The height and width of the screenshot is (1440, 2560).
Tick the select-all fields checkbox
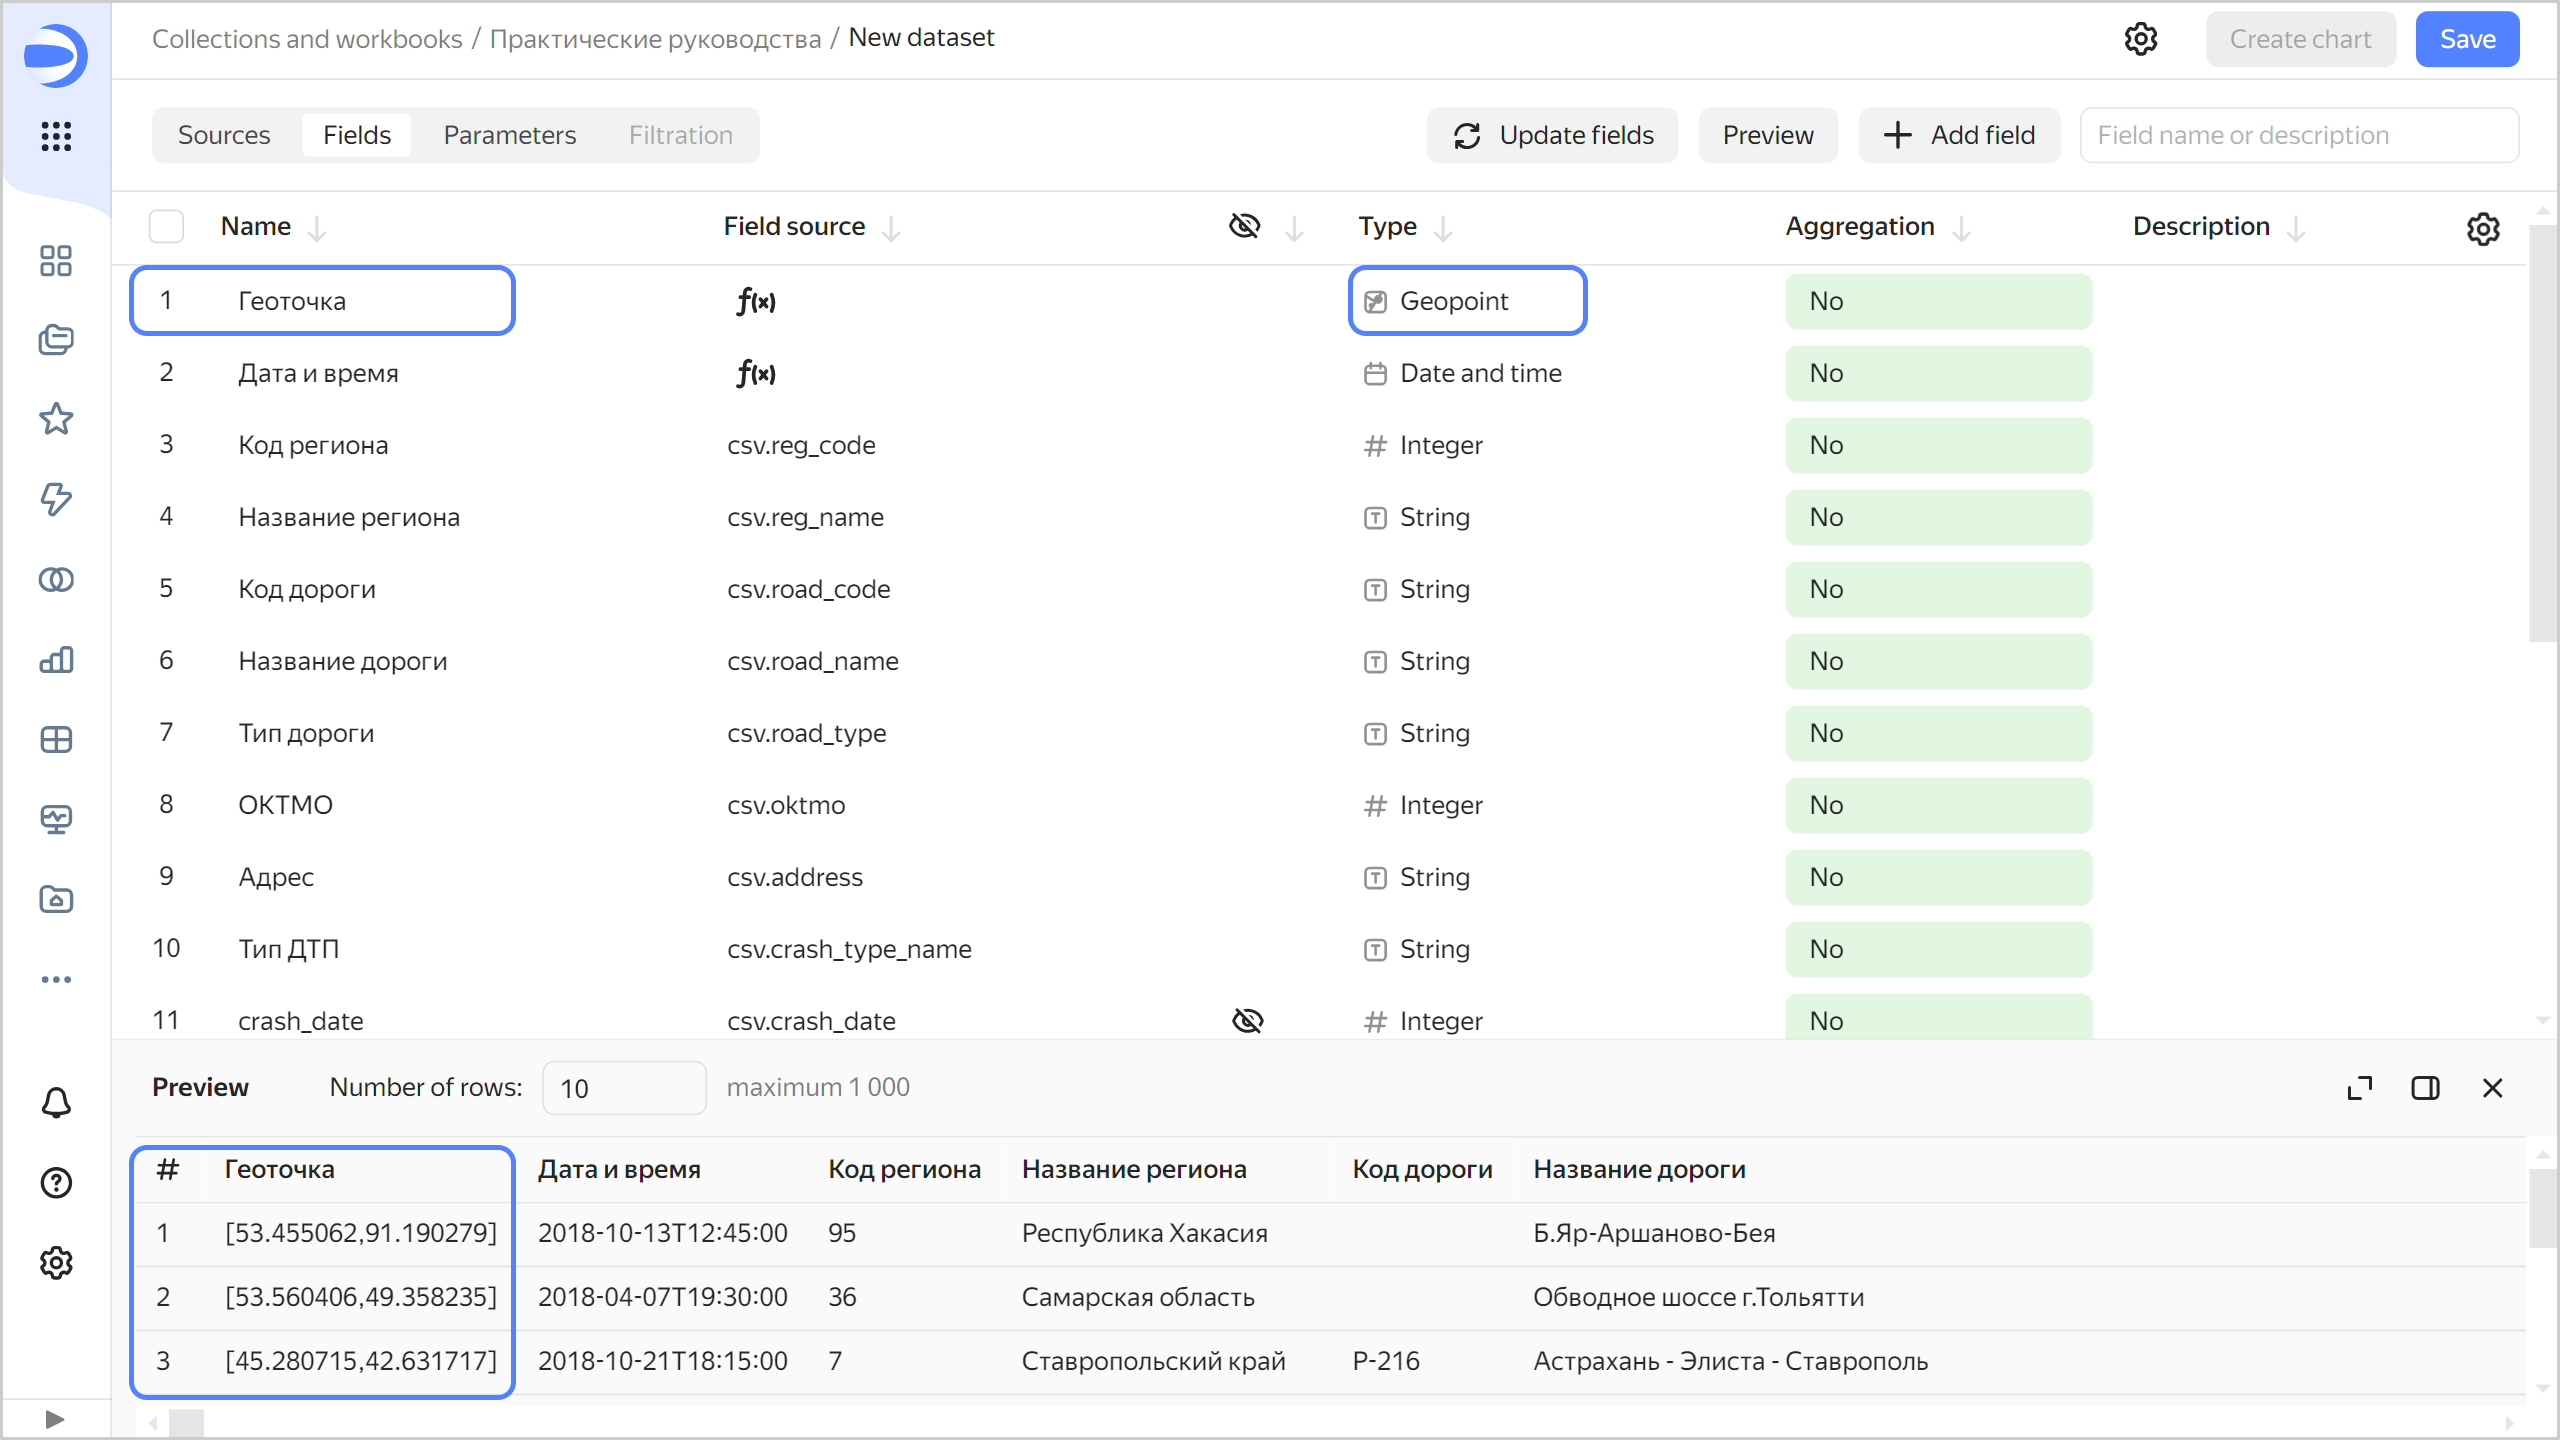[166, 227]
